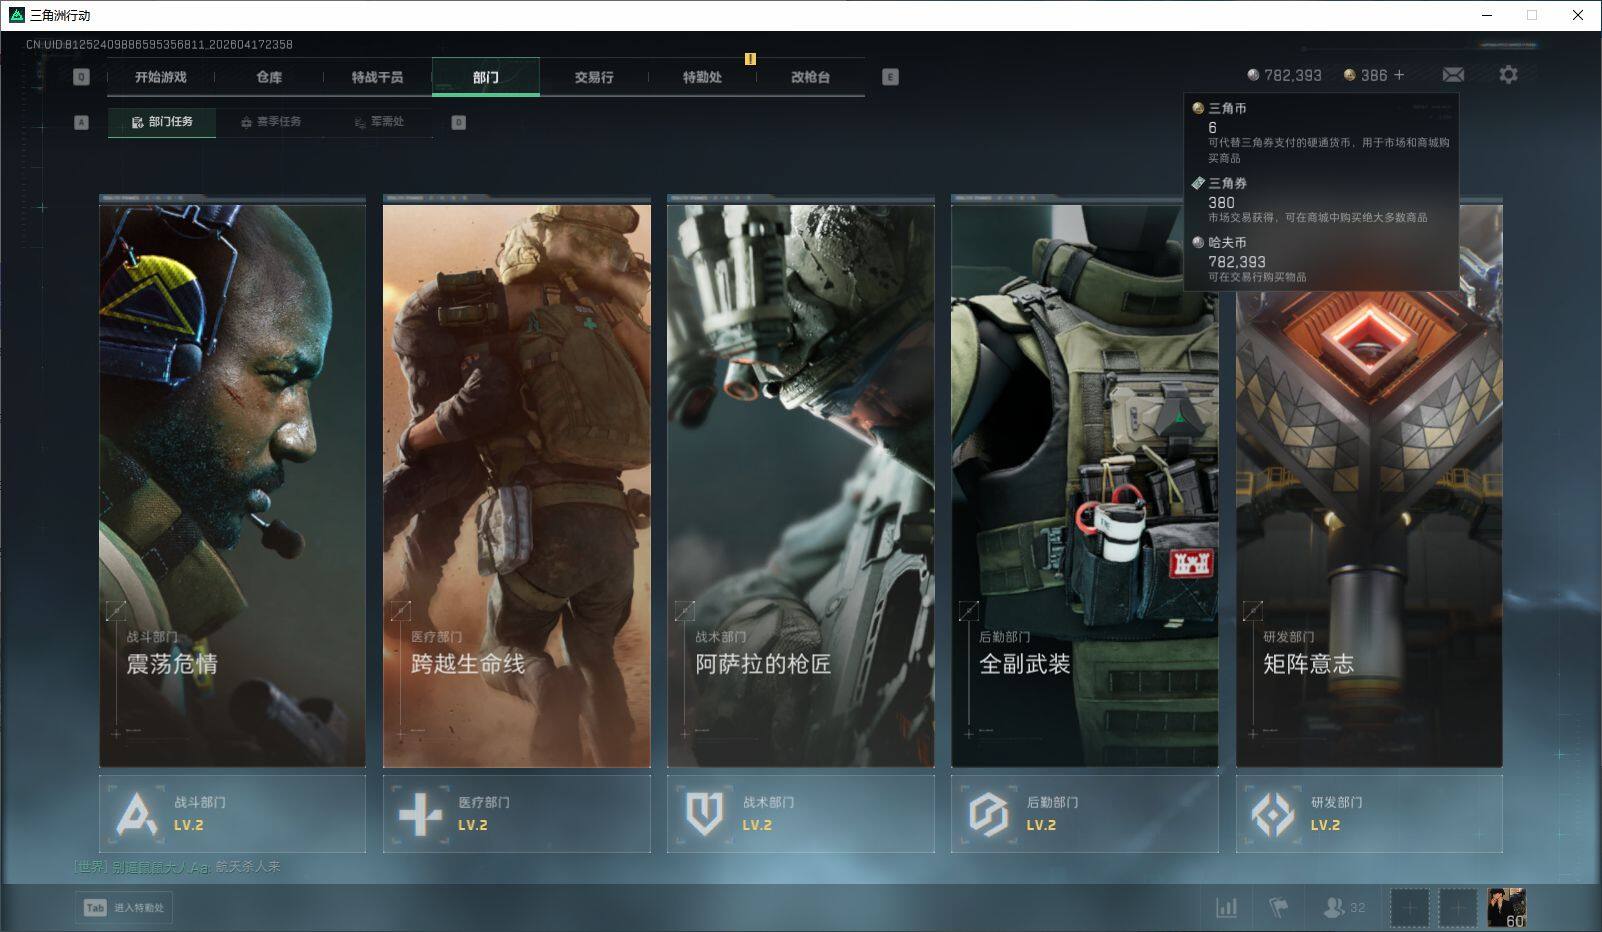Click the E key next-tab icon
The image size is (1602, 932).
click(890, 77)
